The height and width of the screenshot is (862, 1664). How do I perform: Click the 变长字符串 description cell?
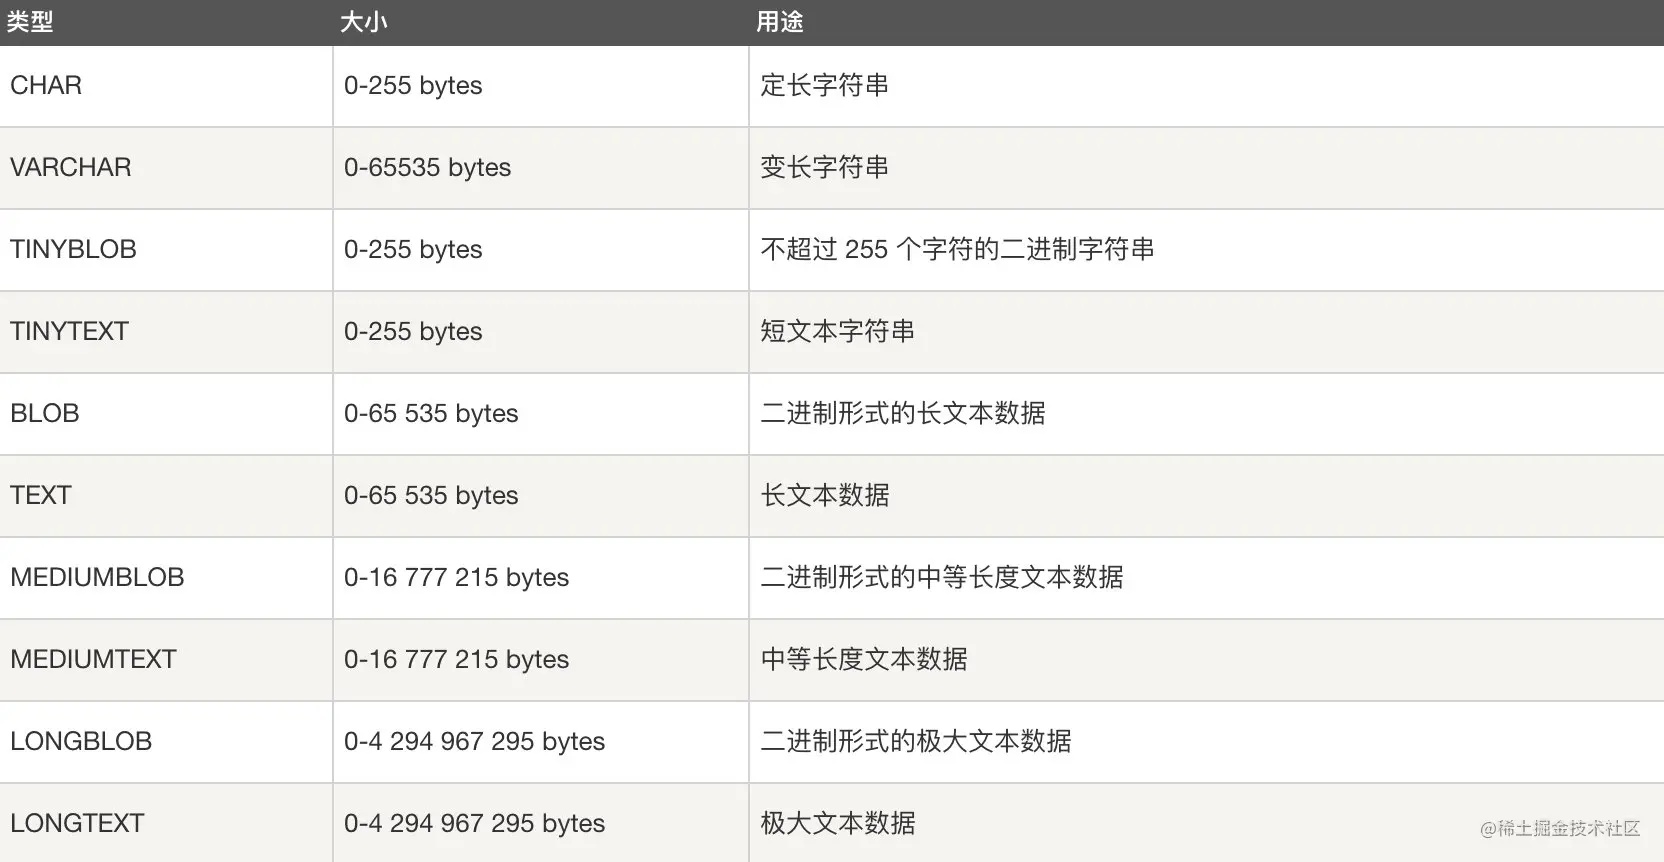point(824,168)
